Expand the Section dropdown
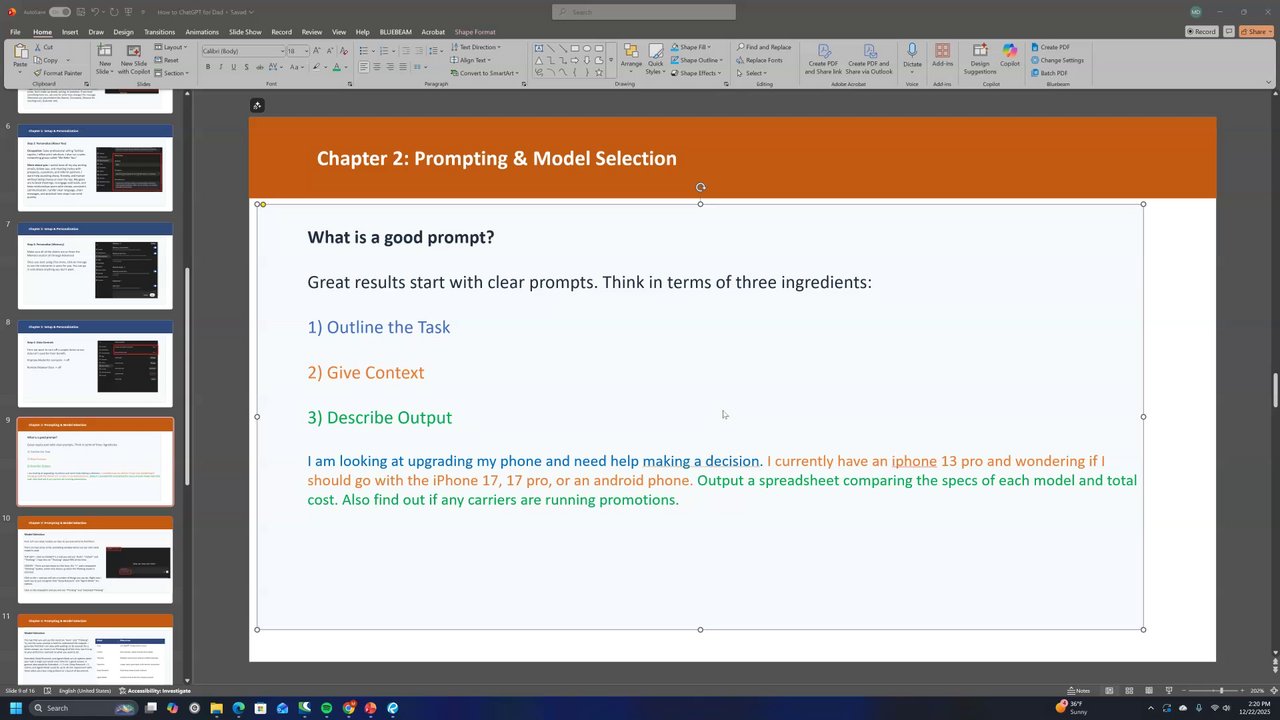 (171, 73)
